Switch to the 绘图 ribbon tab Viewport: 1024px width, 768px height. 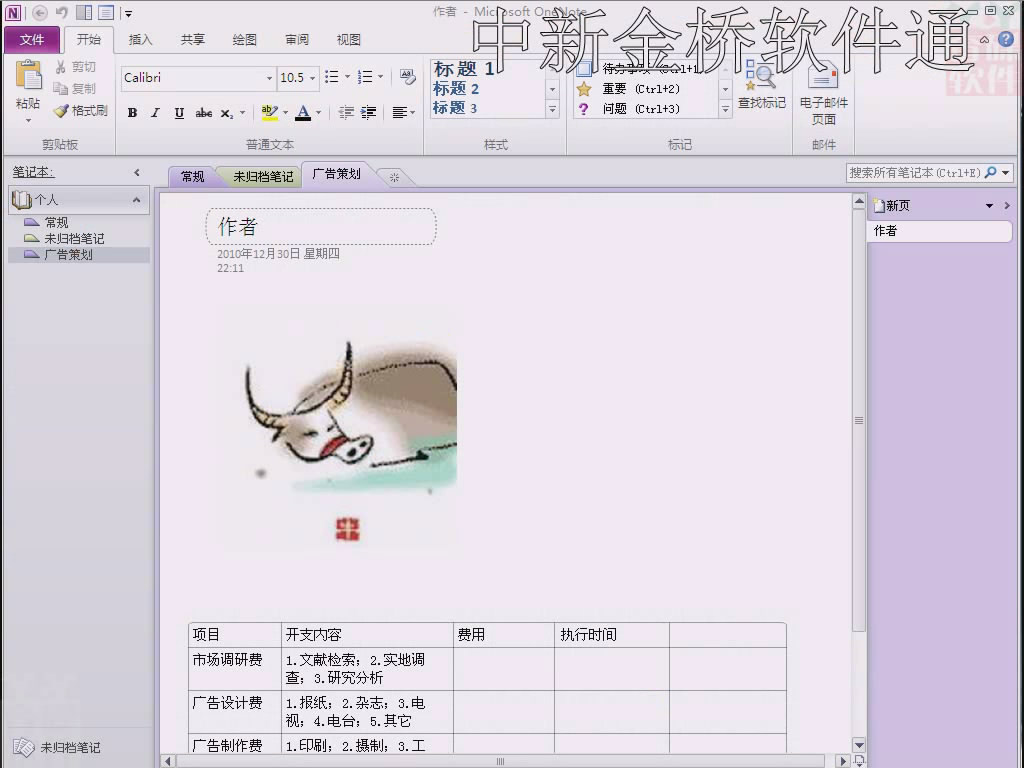245,40
